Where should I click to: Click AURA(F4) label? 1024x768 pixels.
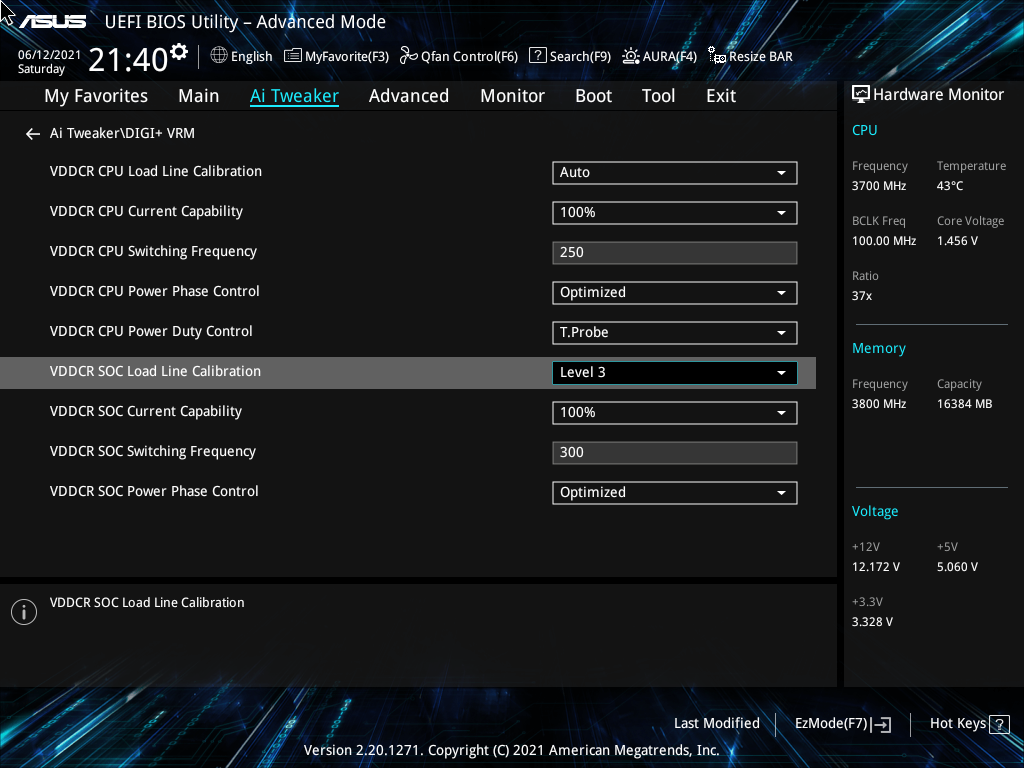click(669, 57)
